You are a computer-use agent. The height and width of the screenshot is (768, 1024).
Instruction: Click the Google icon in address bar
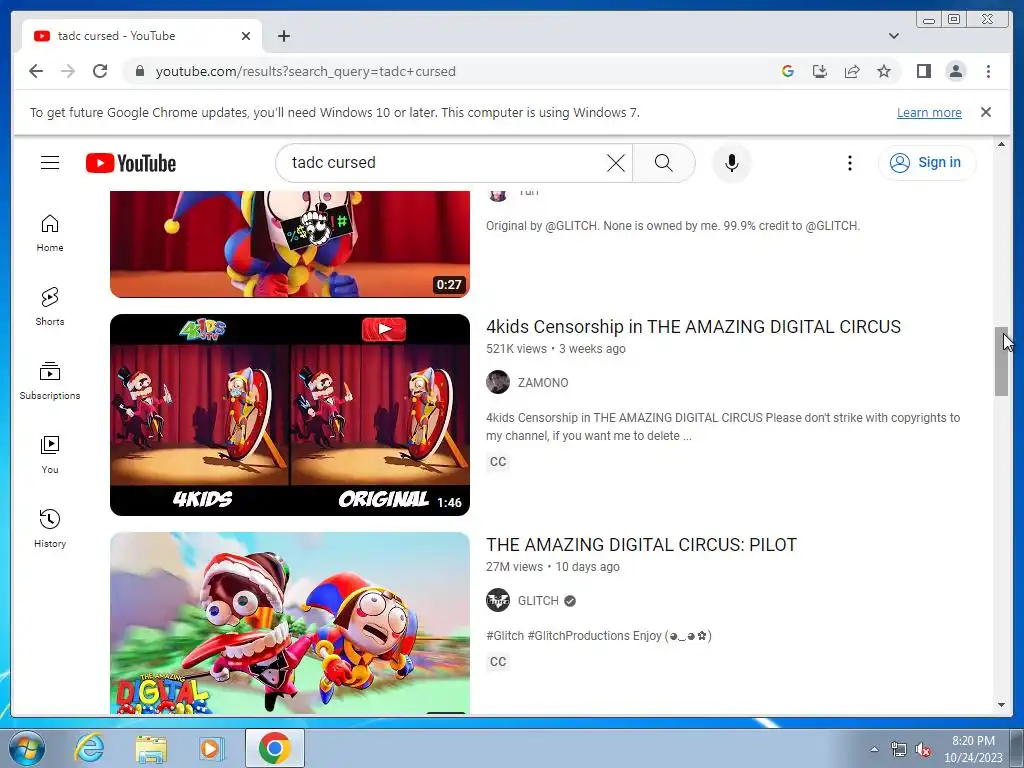[x=788, y=71]
